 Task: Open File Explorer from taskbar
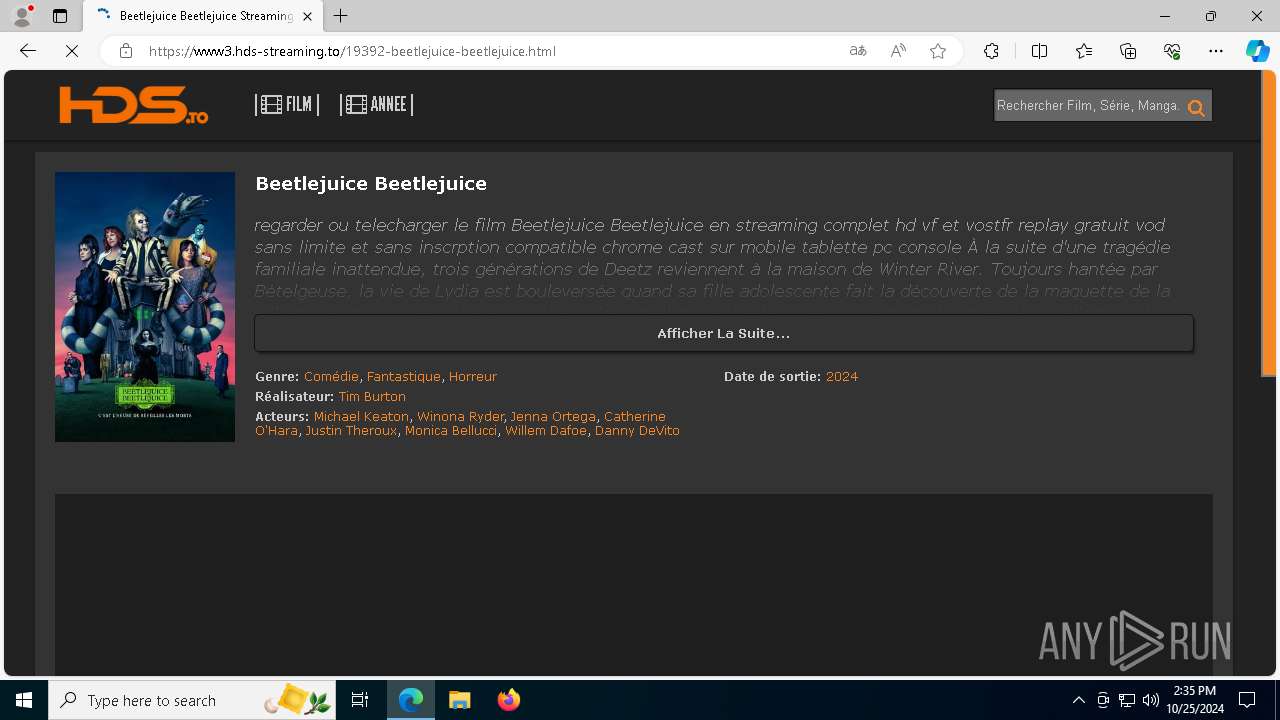tap(460, 700)
